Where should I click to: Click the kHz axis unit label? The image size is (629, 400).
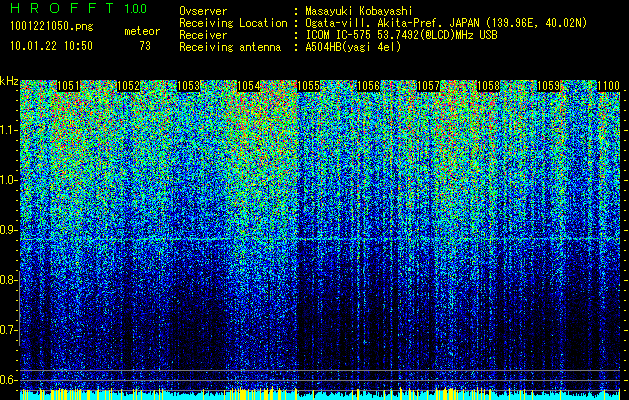pyautogui.click(x=9, y=81)
